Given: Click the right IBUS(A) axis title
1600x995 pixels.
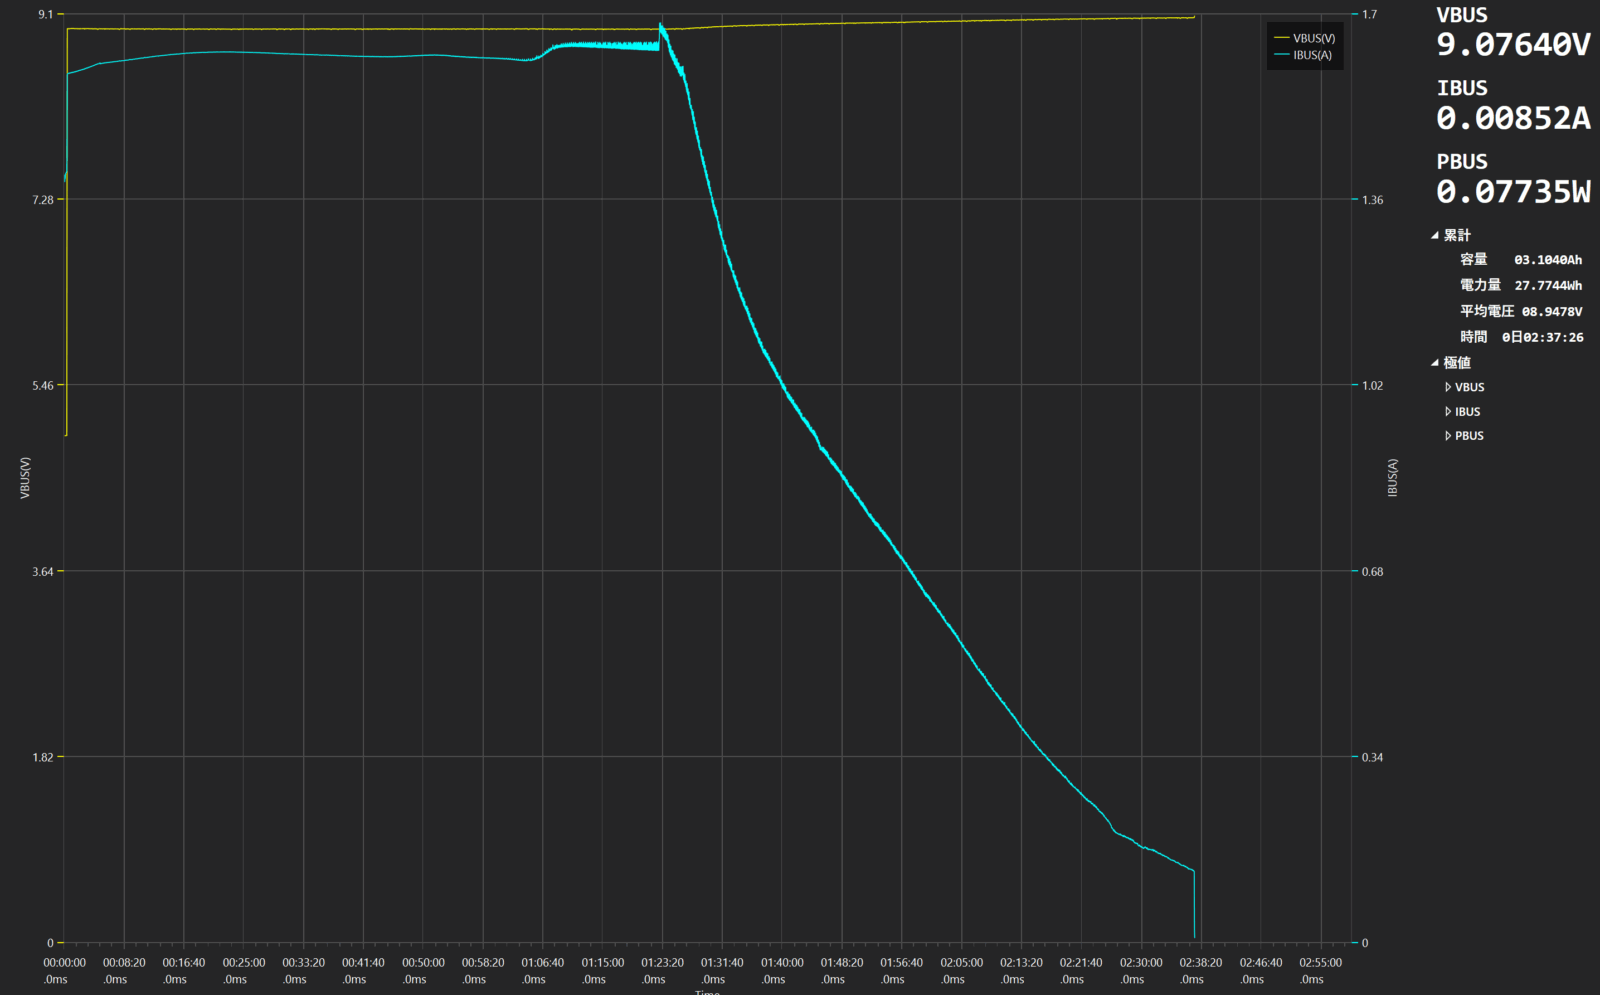Looking at the screenshot, I should tap(1393, 478).
